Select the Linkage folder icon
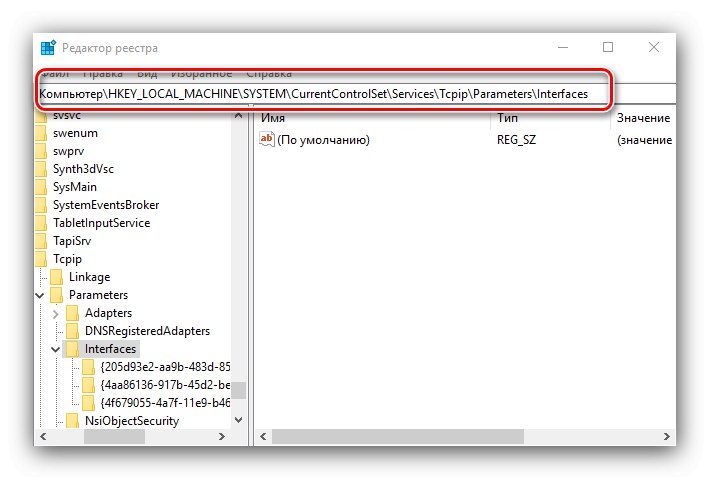The width and height of the screenshot is (709, 479). point(57,277)
